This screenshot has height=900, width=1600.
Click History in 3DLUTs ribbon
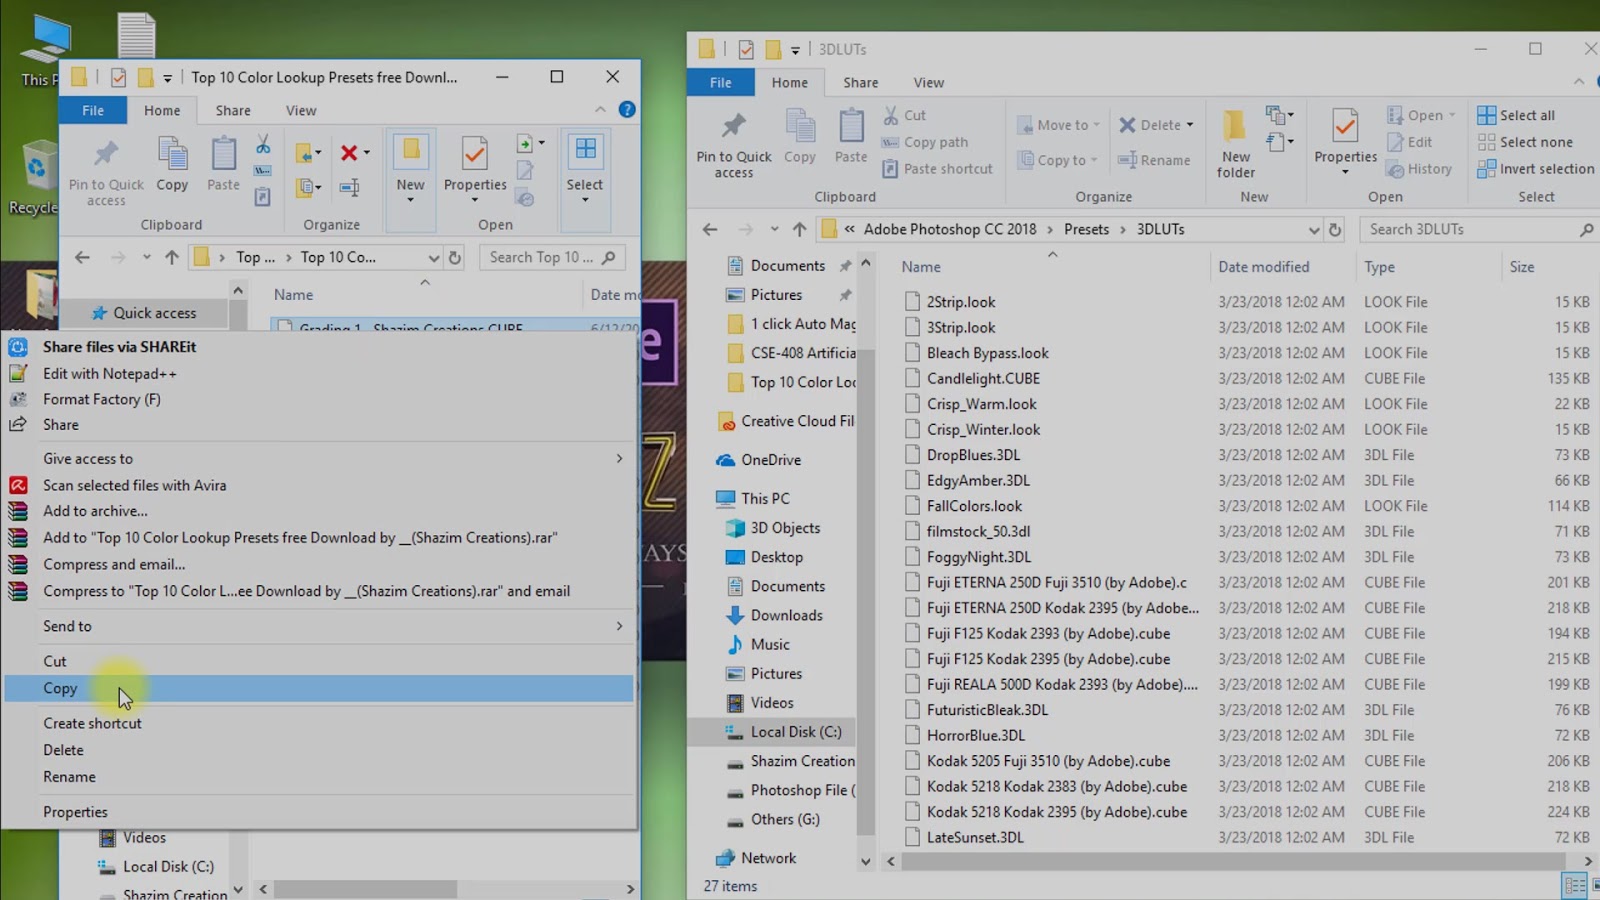(x=1419, y=169)
